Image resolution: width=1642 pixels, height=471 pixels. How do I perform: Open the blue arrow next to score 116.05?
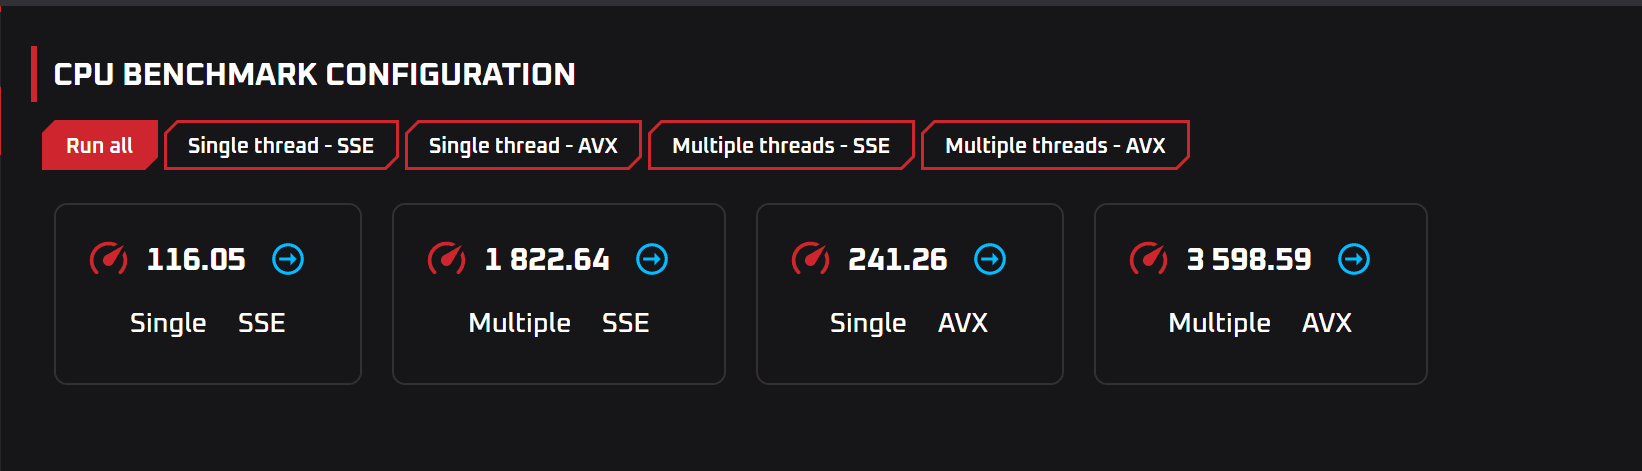pos(288,260)
